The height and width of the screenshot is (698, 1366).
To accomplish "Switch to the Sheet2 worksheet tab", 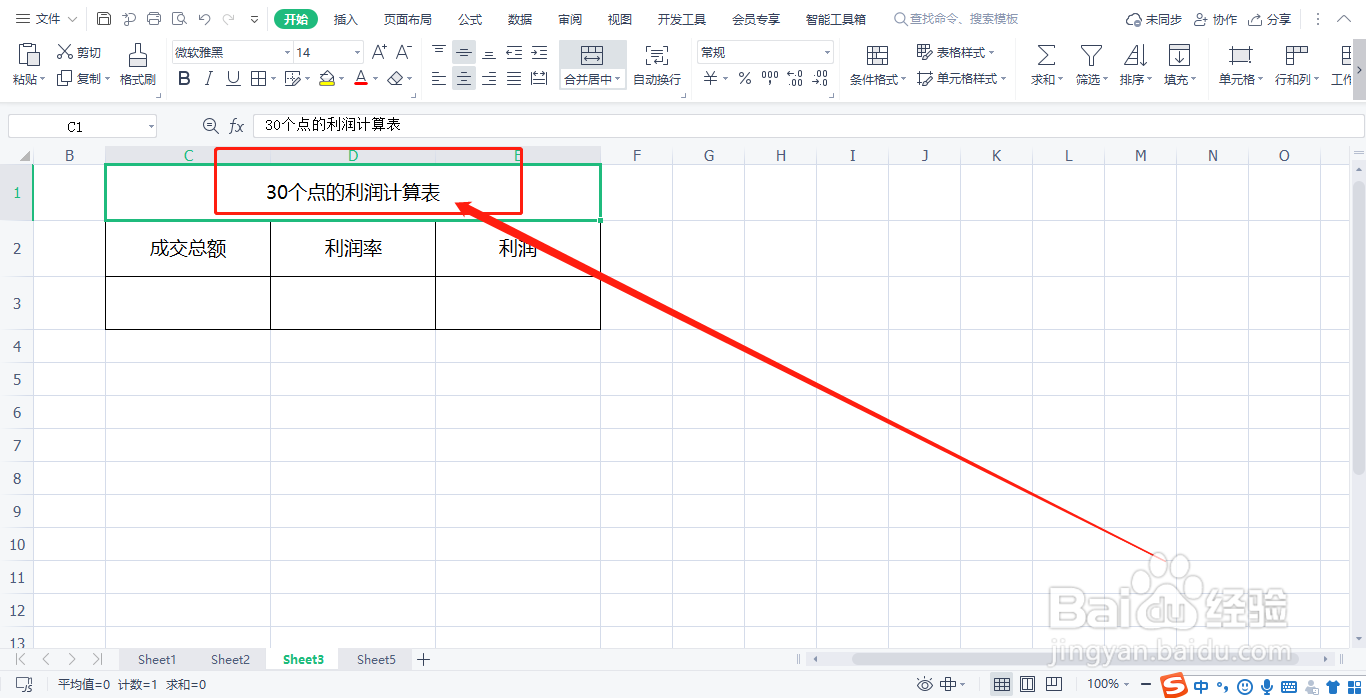I will click(230, 659).
